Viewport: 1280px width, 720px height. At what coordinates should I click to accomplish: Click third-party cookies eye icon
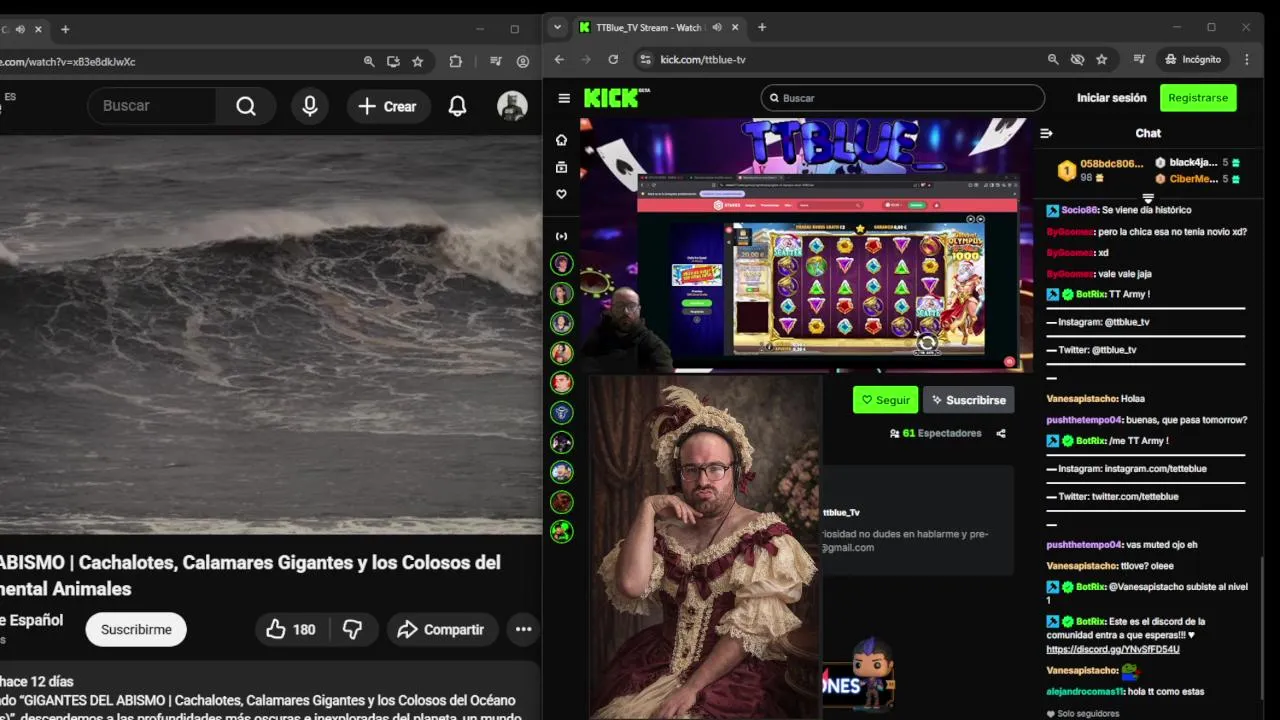[x=1077, y=60]
